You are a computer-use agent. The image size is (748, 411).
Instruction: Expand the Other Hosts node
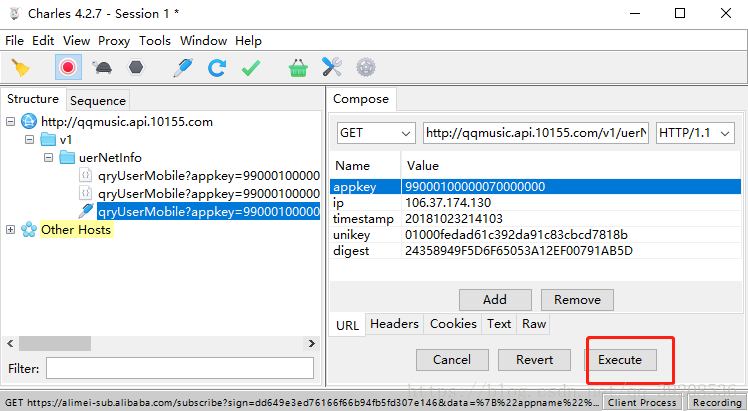tap(10, 229)
